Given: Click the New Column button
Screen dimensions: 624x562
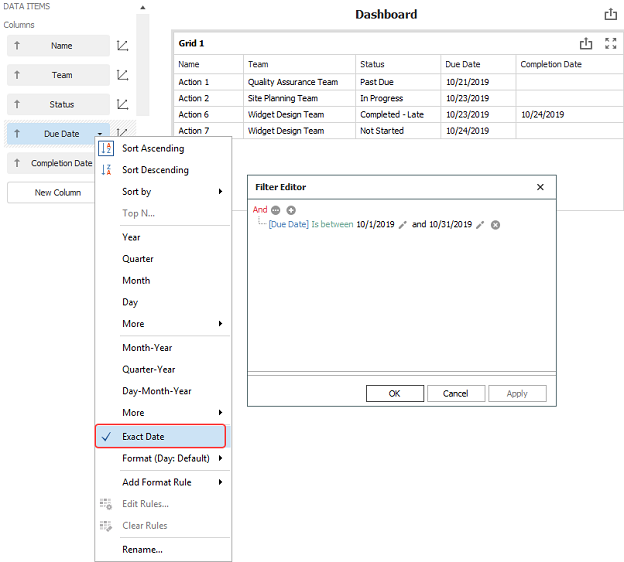Looking at the screenshot, I should click(58, 193).
